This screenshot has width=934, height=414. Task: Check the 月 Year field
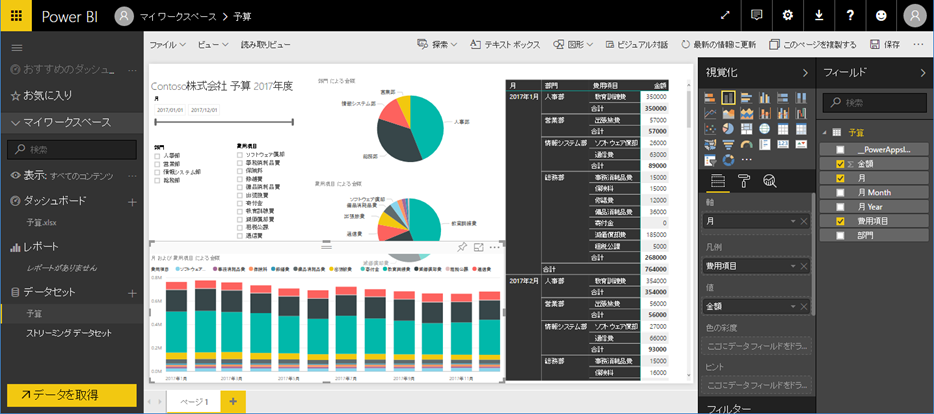tap(840, 207)
